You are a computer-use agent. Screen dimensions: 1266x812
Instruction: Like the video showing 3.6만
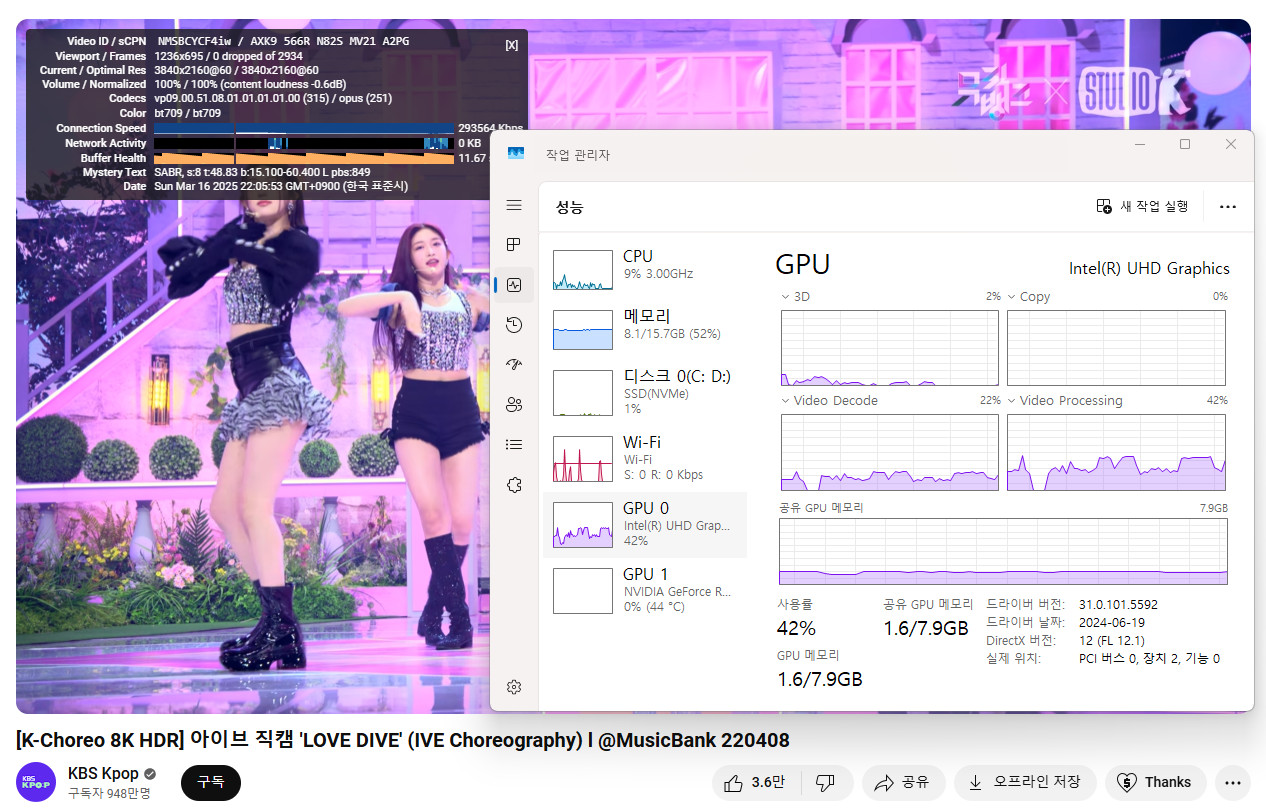point(755,782)
